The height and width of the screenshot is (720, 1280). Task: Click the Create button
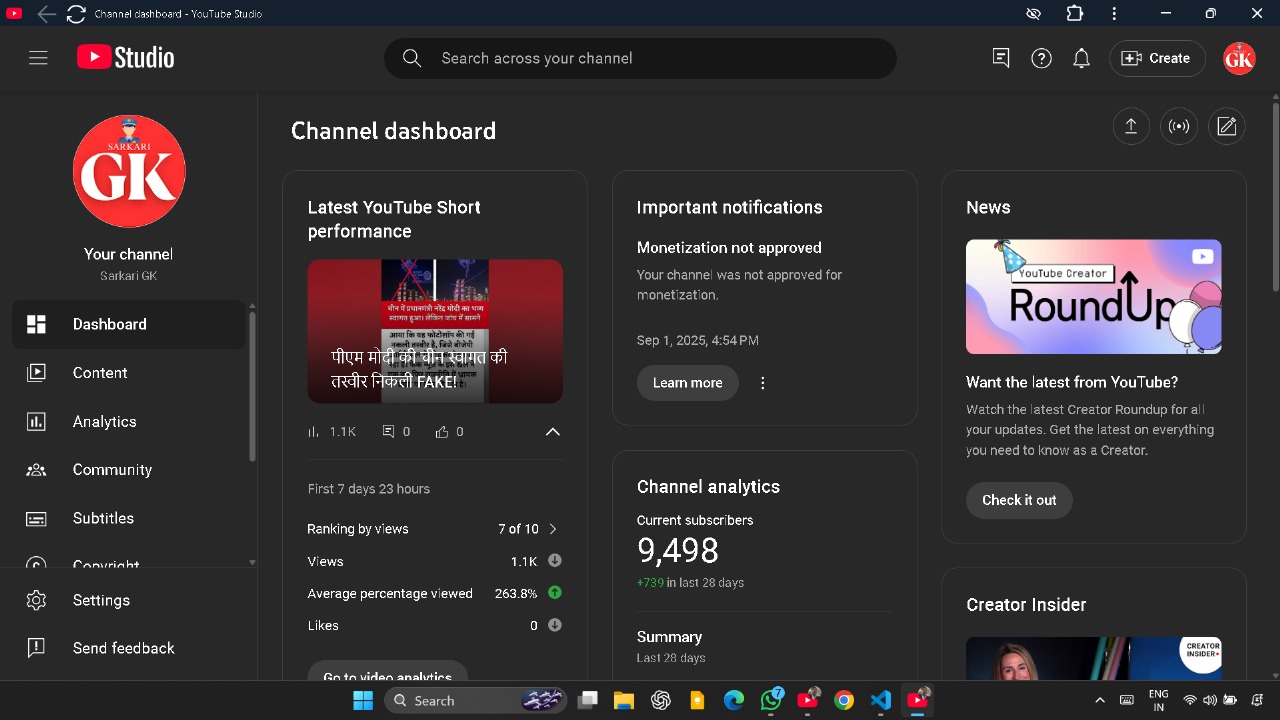coord(1156,58)
